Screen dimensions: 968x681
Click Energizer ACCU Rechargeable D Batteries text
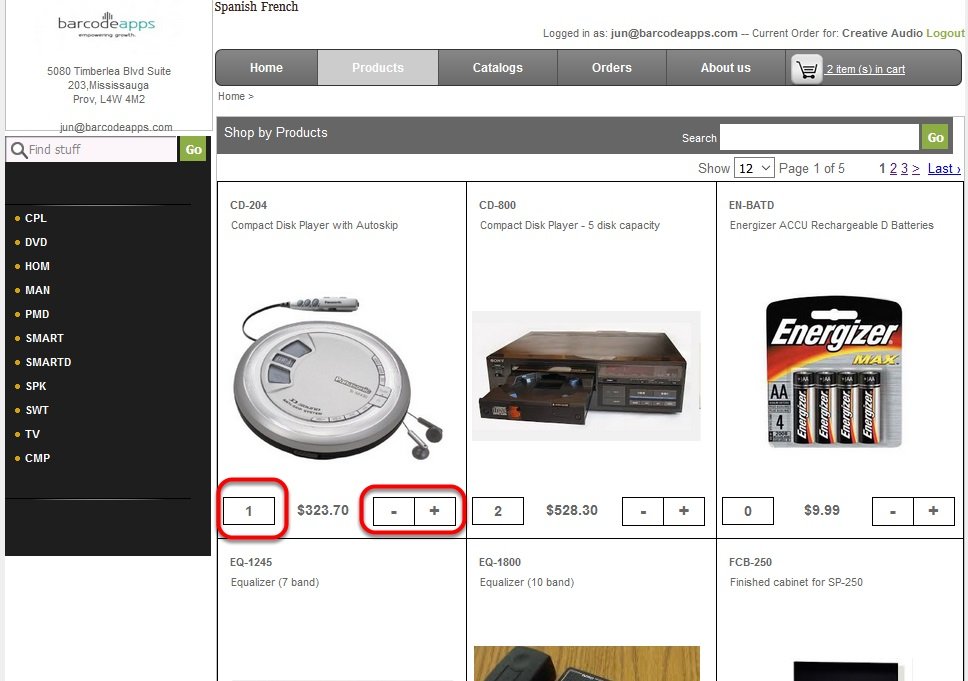[x=832, y=225]
